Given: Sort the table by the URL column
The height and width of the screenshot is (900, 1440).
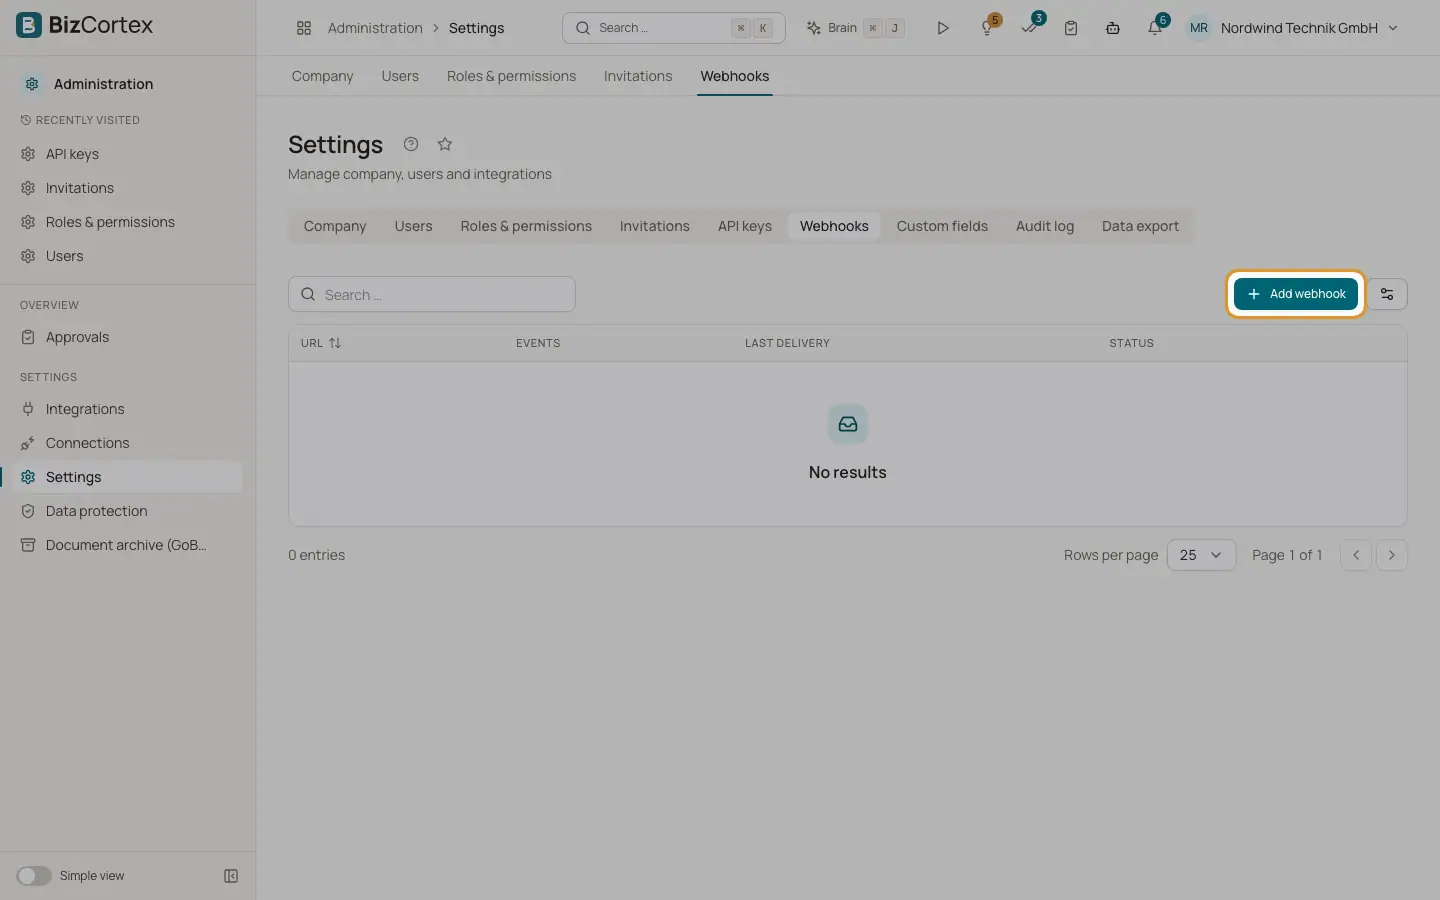Looking at the screenshot, I should point(321,343).
